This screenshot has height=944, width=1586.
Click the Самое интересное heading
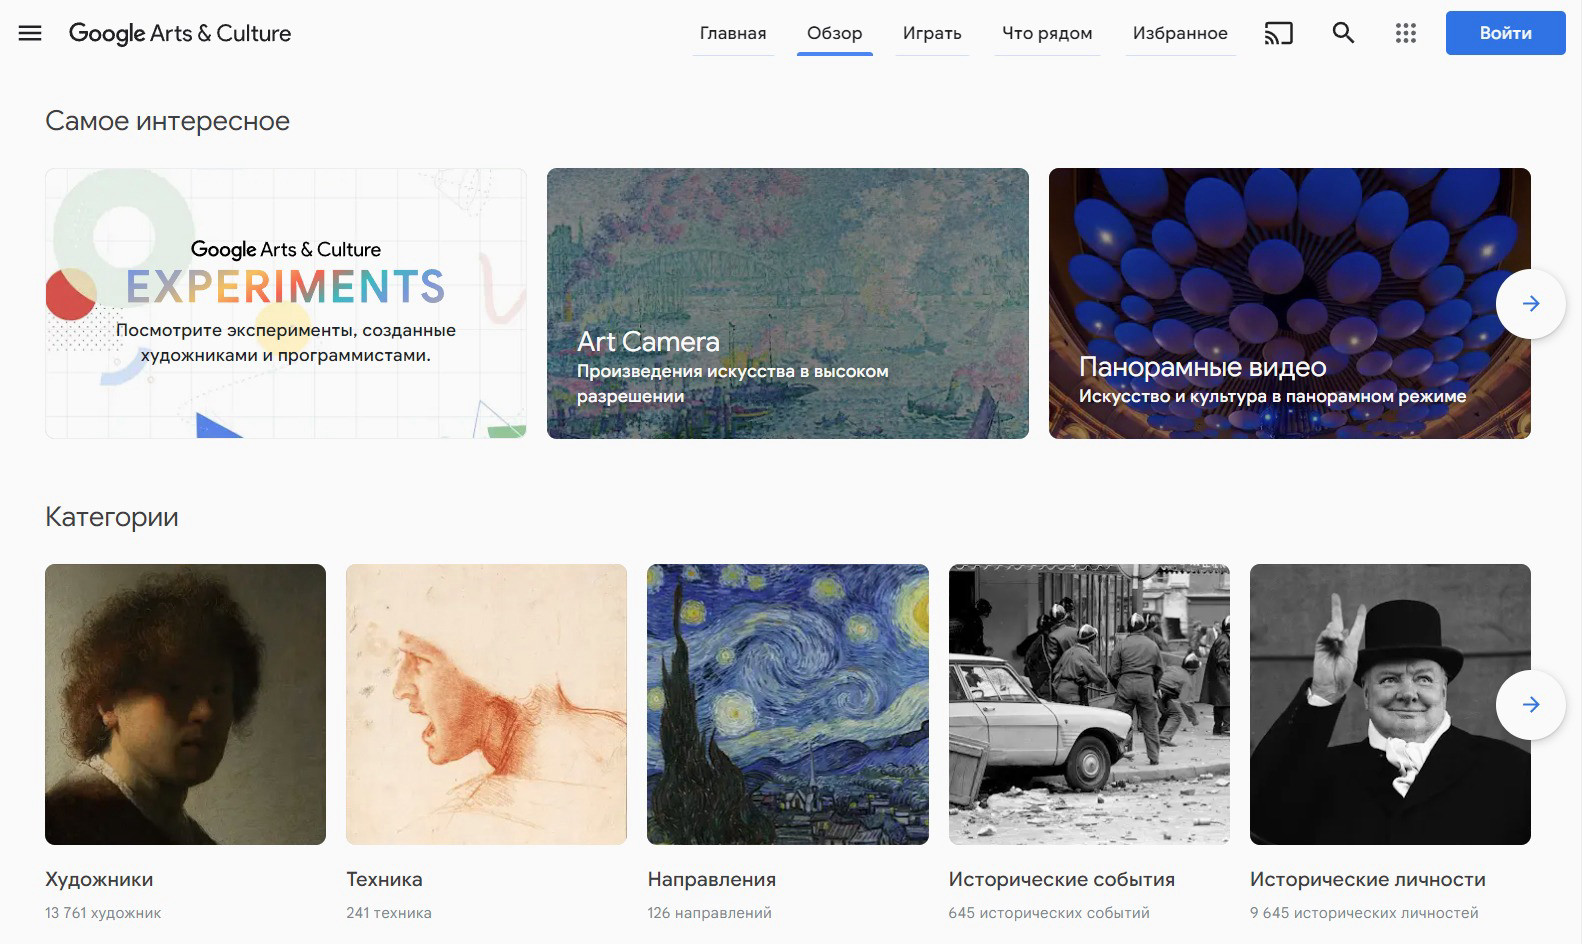(168, 121)
